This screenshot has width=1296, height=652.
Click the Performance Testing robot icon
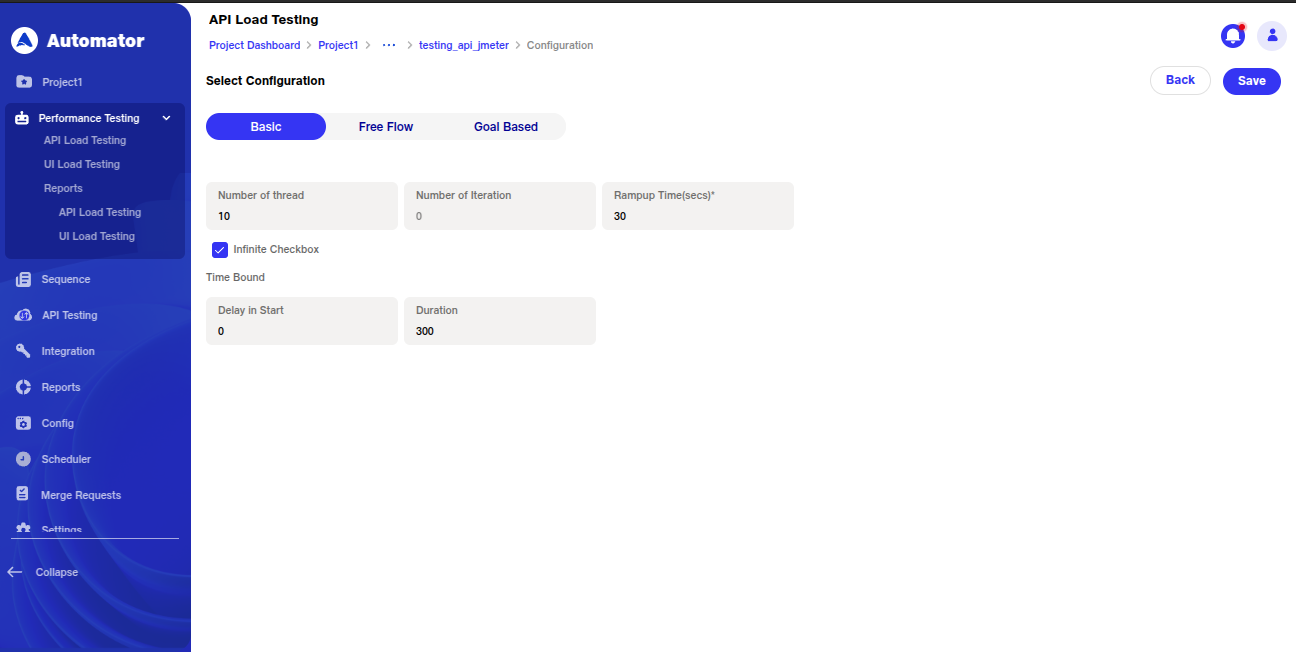pos(22,118)
